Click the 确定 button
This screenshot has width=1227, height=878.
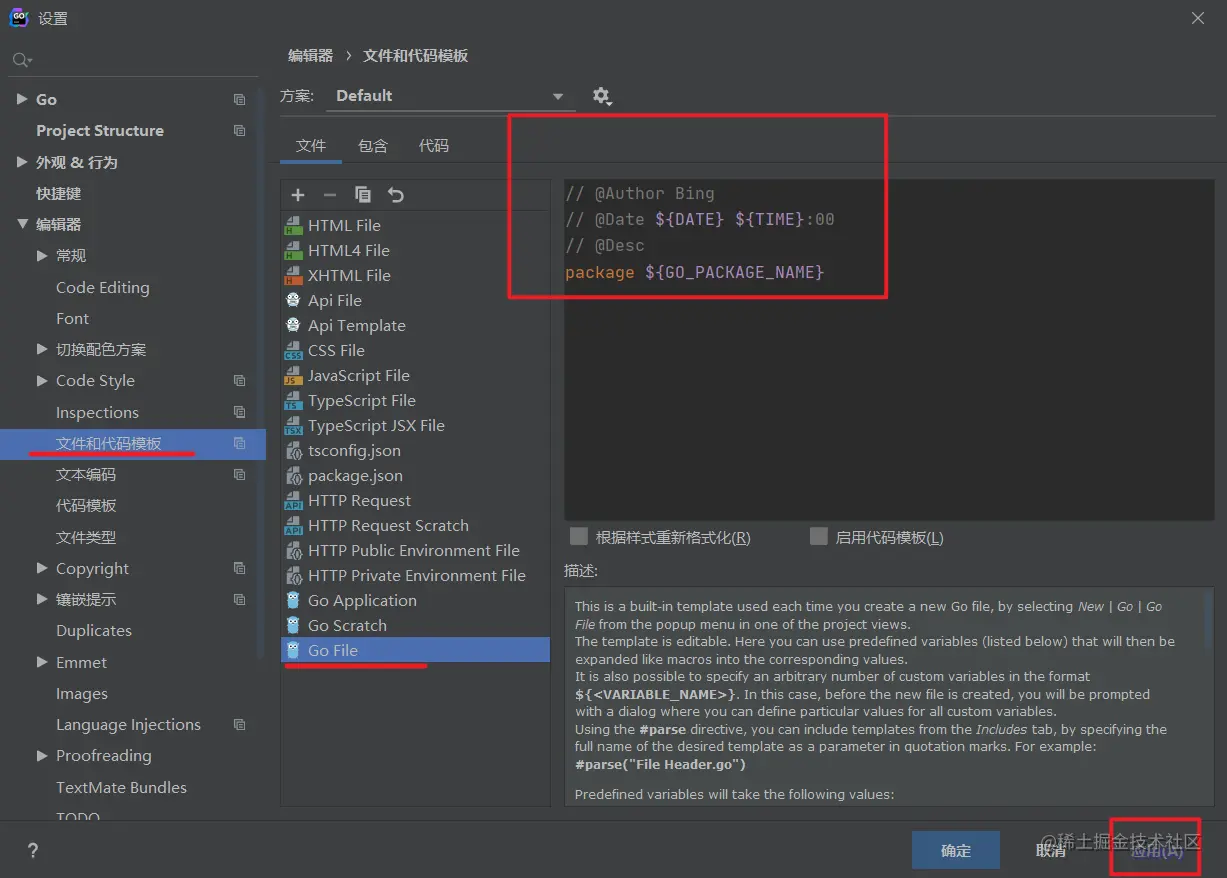coord(956,850)
